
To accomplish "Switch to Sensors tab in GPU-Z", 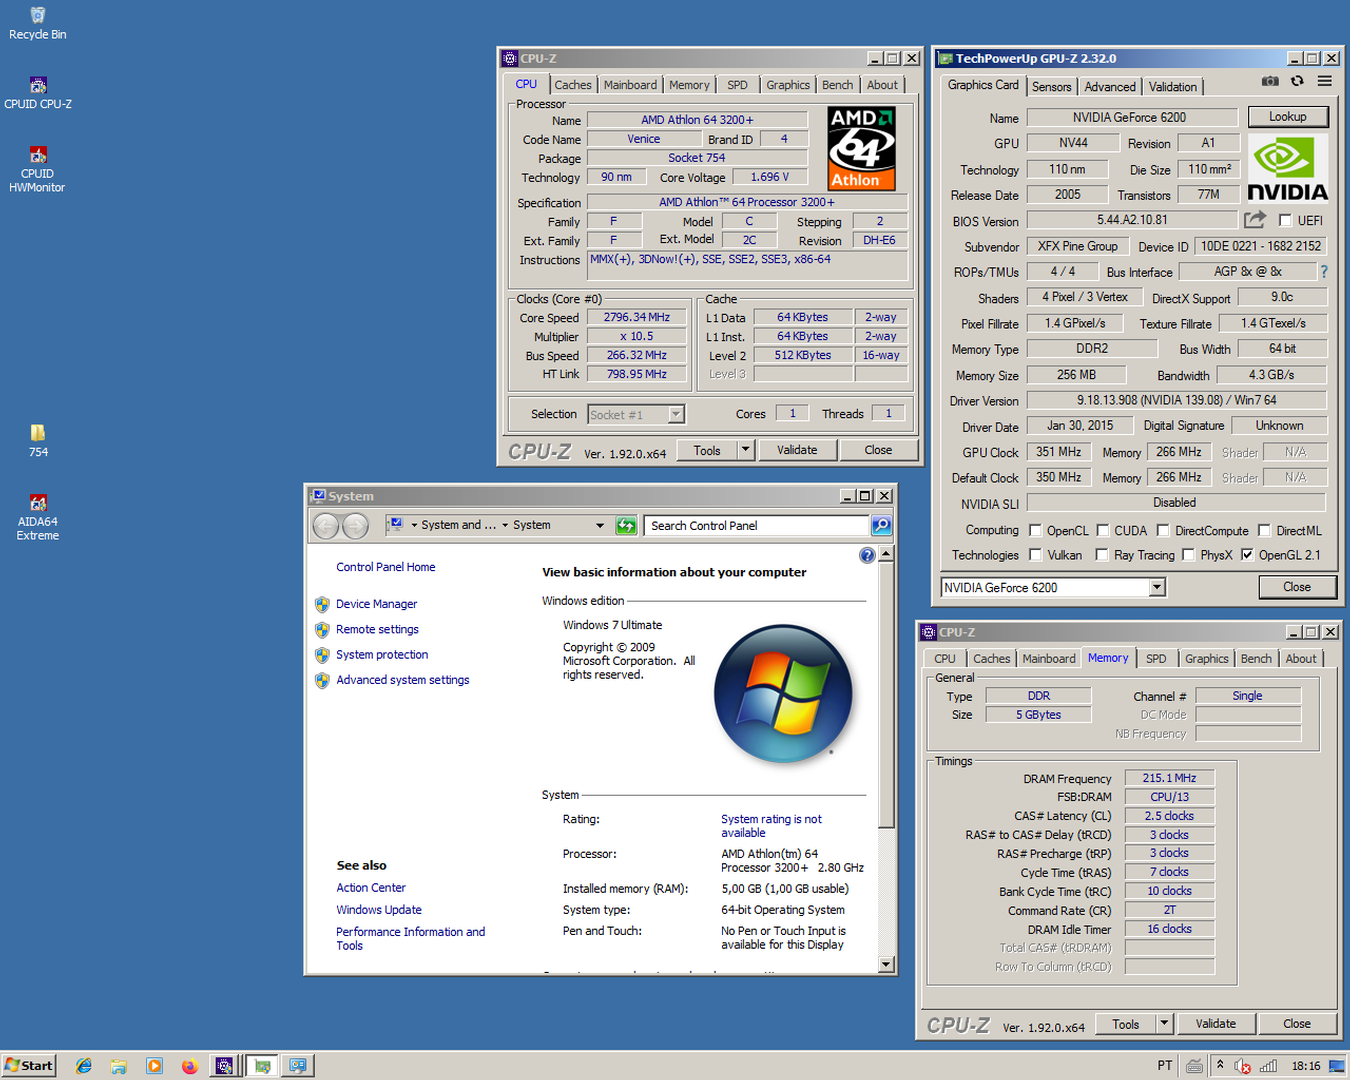I will click(1052, 87).
